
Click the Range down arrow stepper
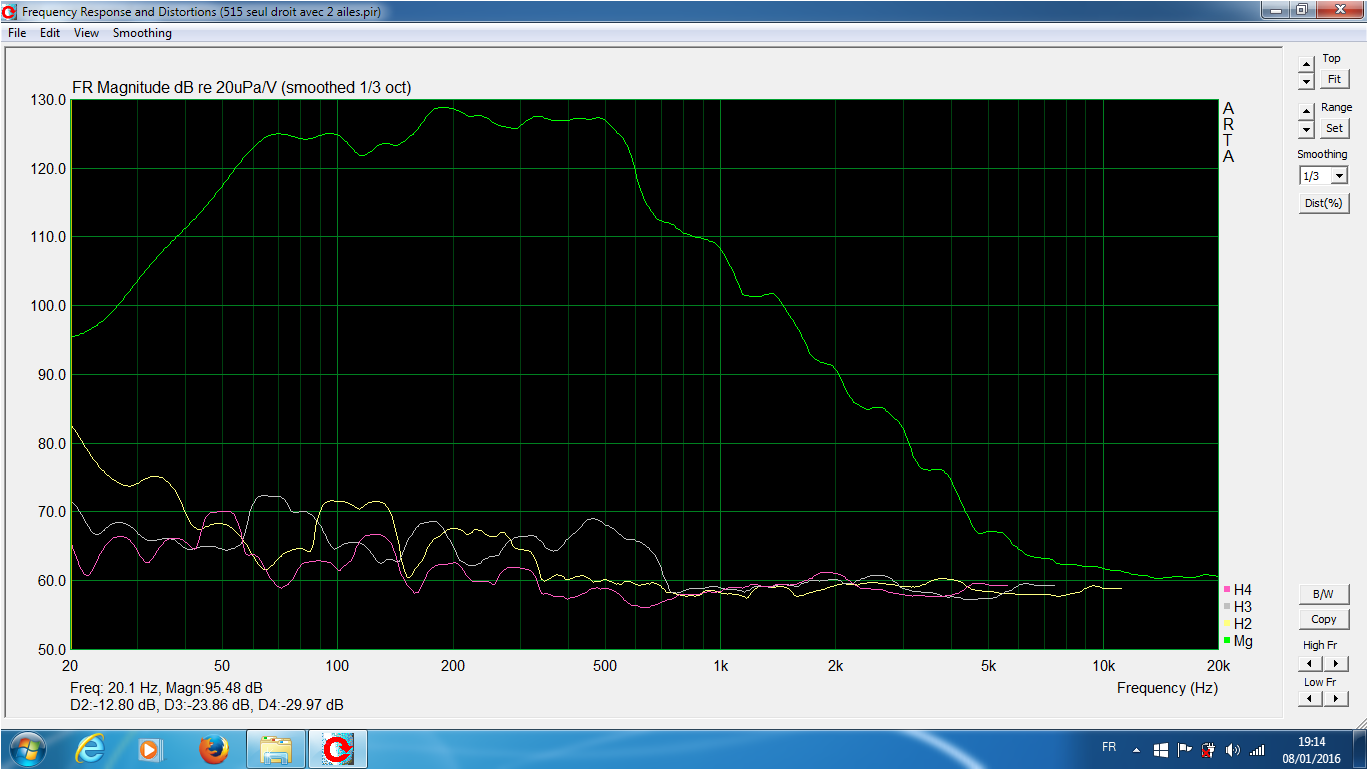coord(1306,130)
